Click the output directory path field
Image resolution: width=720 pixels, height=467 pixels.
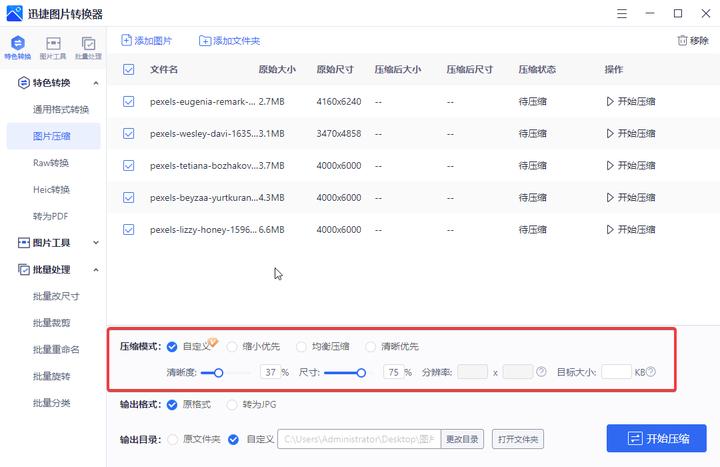point(359,439)
